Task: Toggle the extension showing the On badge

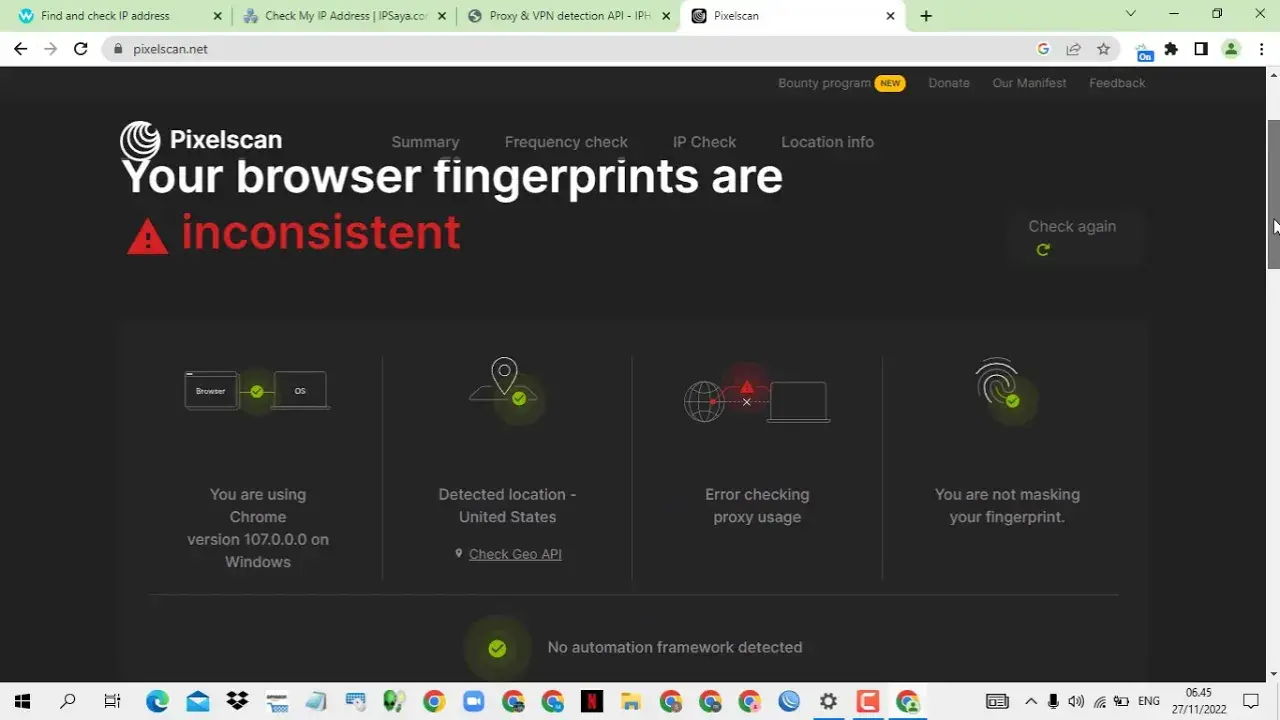Action: (1143, 50)
